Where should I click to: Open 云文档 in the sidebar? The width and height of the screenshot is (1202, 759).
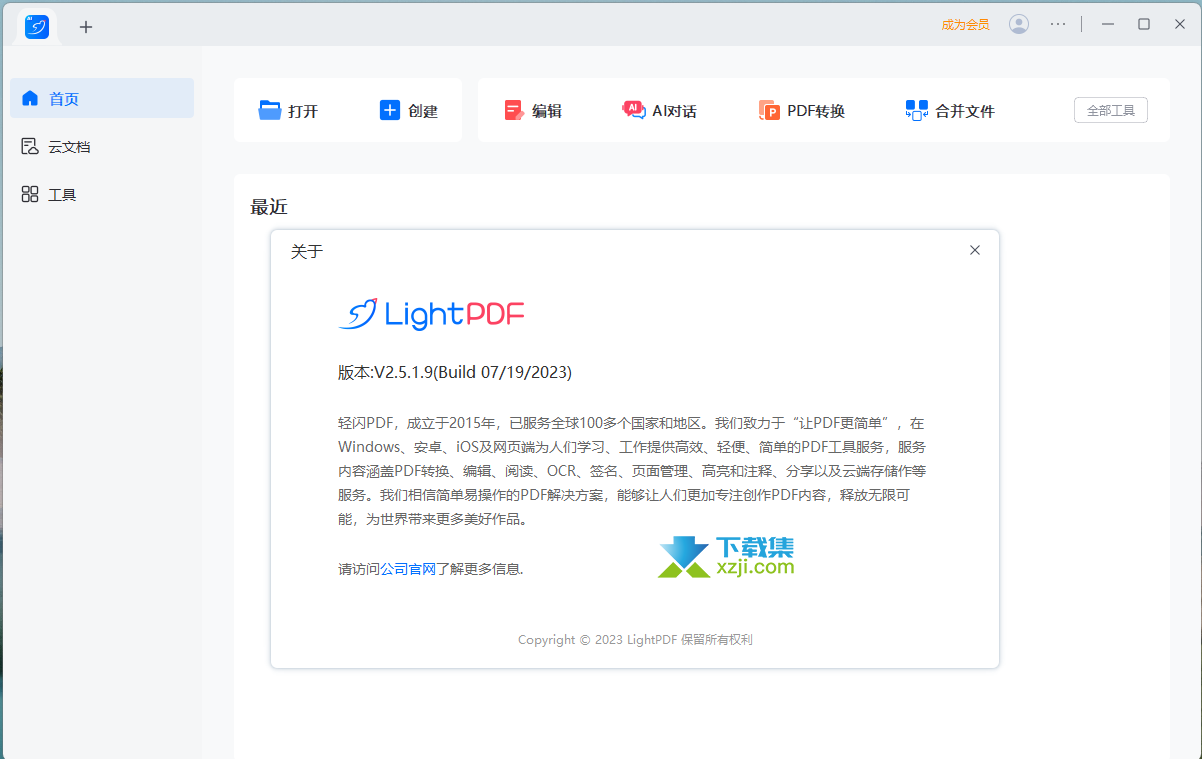point(102,146)
